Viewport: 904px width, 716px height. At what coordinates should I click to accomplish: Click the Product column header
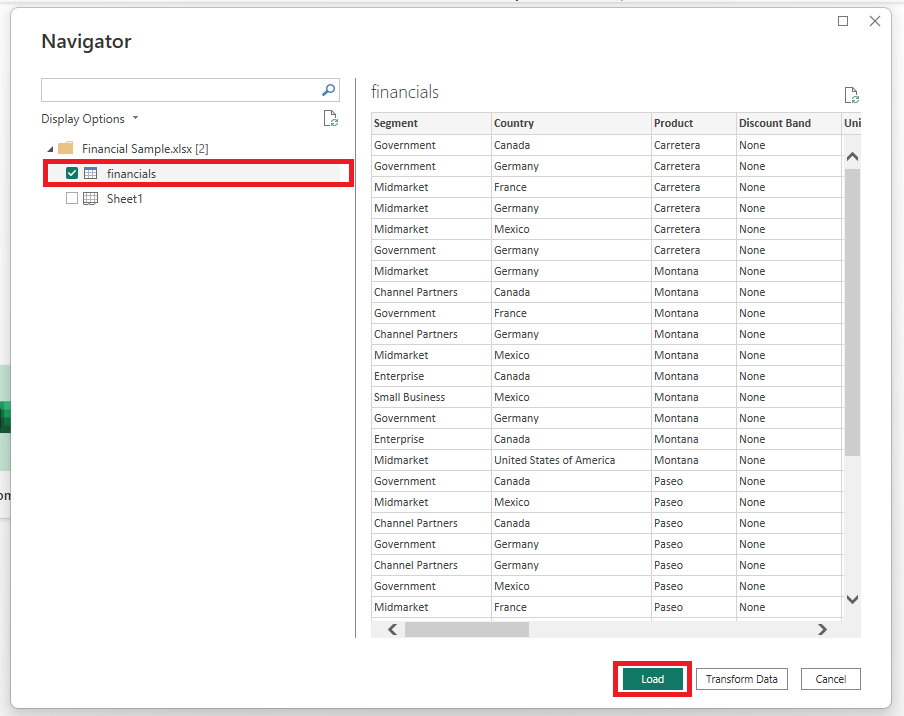[694, 123]
